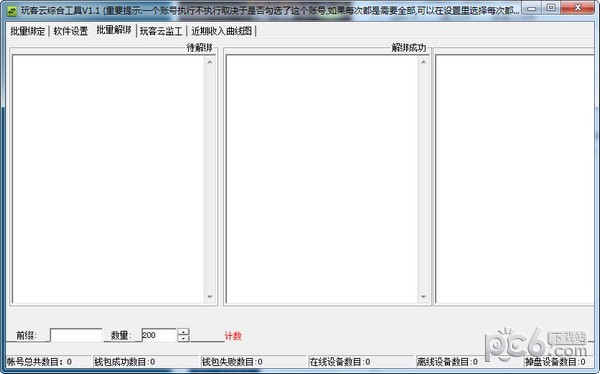Click inside the rightmost empty list box
Screen dimensions: 600x374
click(x=515, y=179)
